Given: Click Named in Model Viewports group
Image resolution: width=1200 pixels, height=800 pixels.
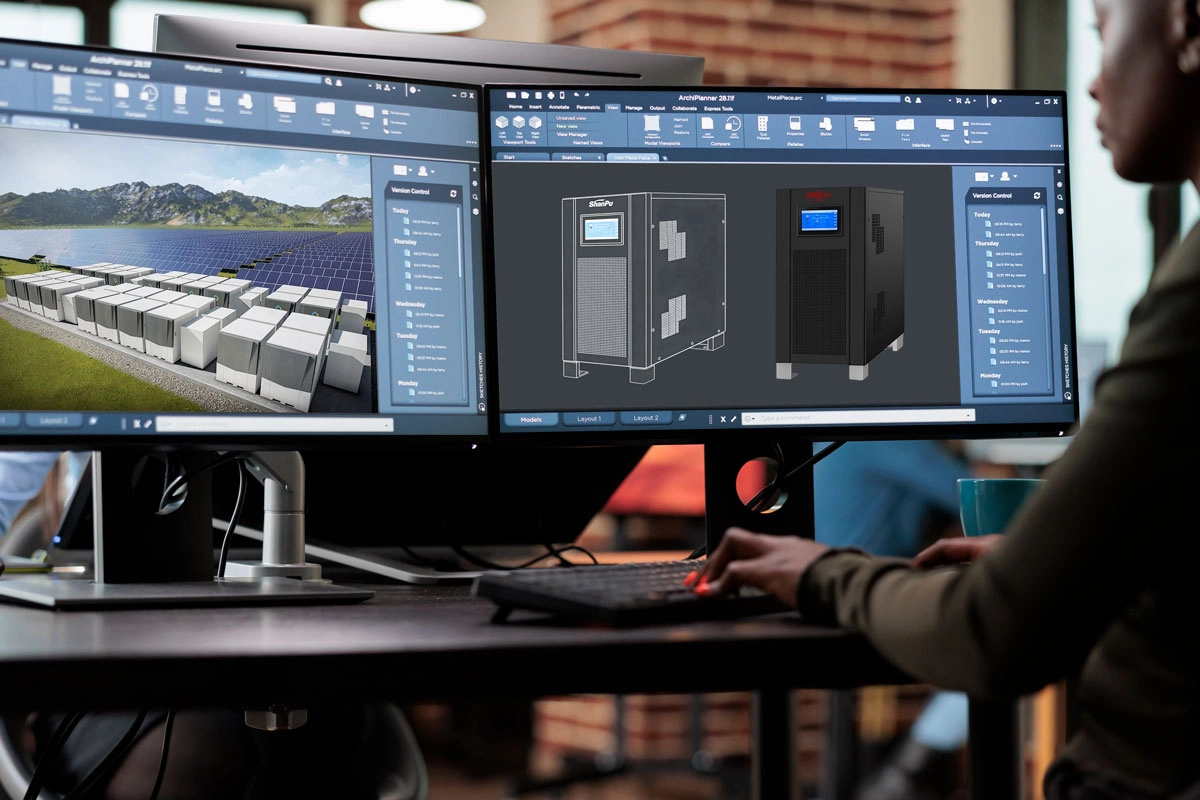Looking at the screenshot, I should (681, 119).
